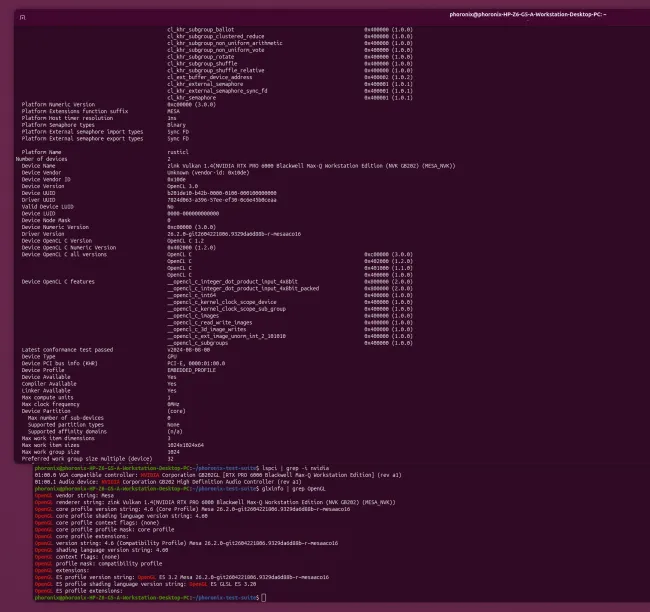Click the '1024x1024x64' work item sizes value

[185, 445]
